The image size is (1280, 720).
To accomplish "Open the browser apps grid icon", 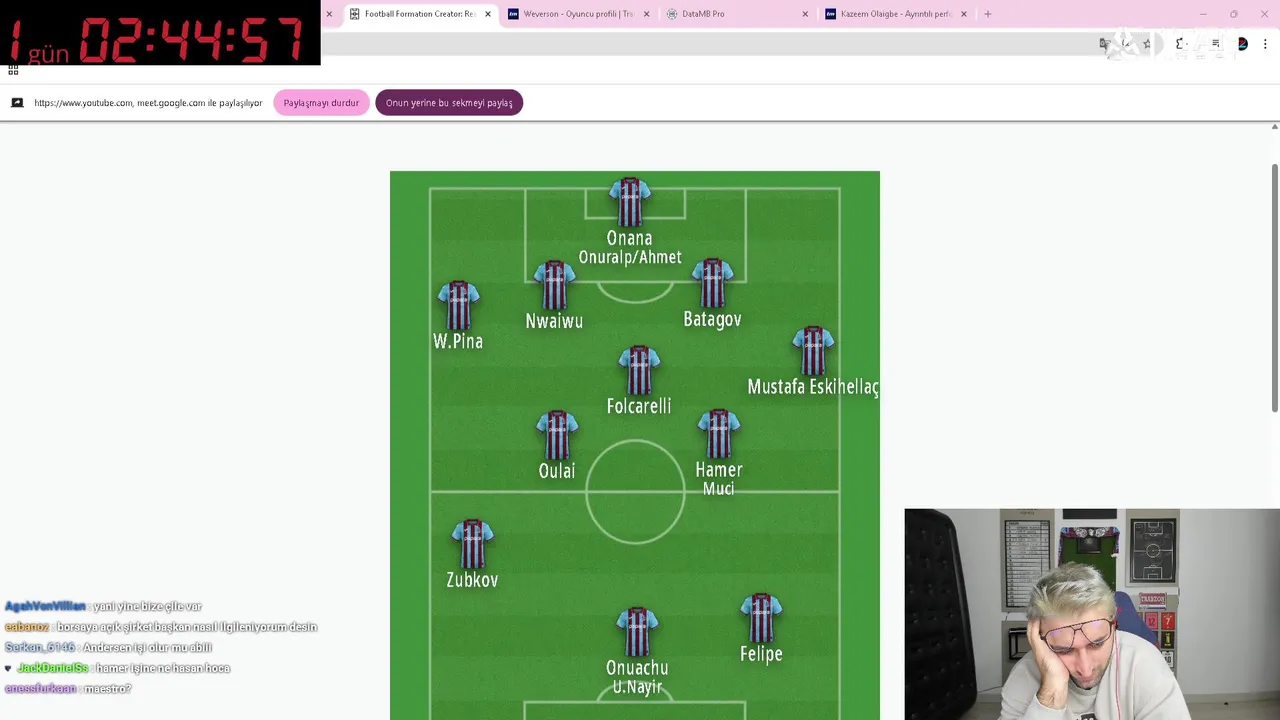I will (x=13, y=70).
